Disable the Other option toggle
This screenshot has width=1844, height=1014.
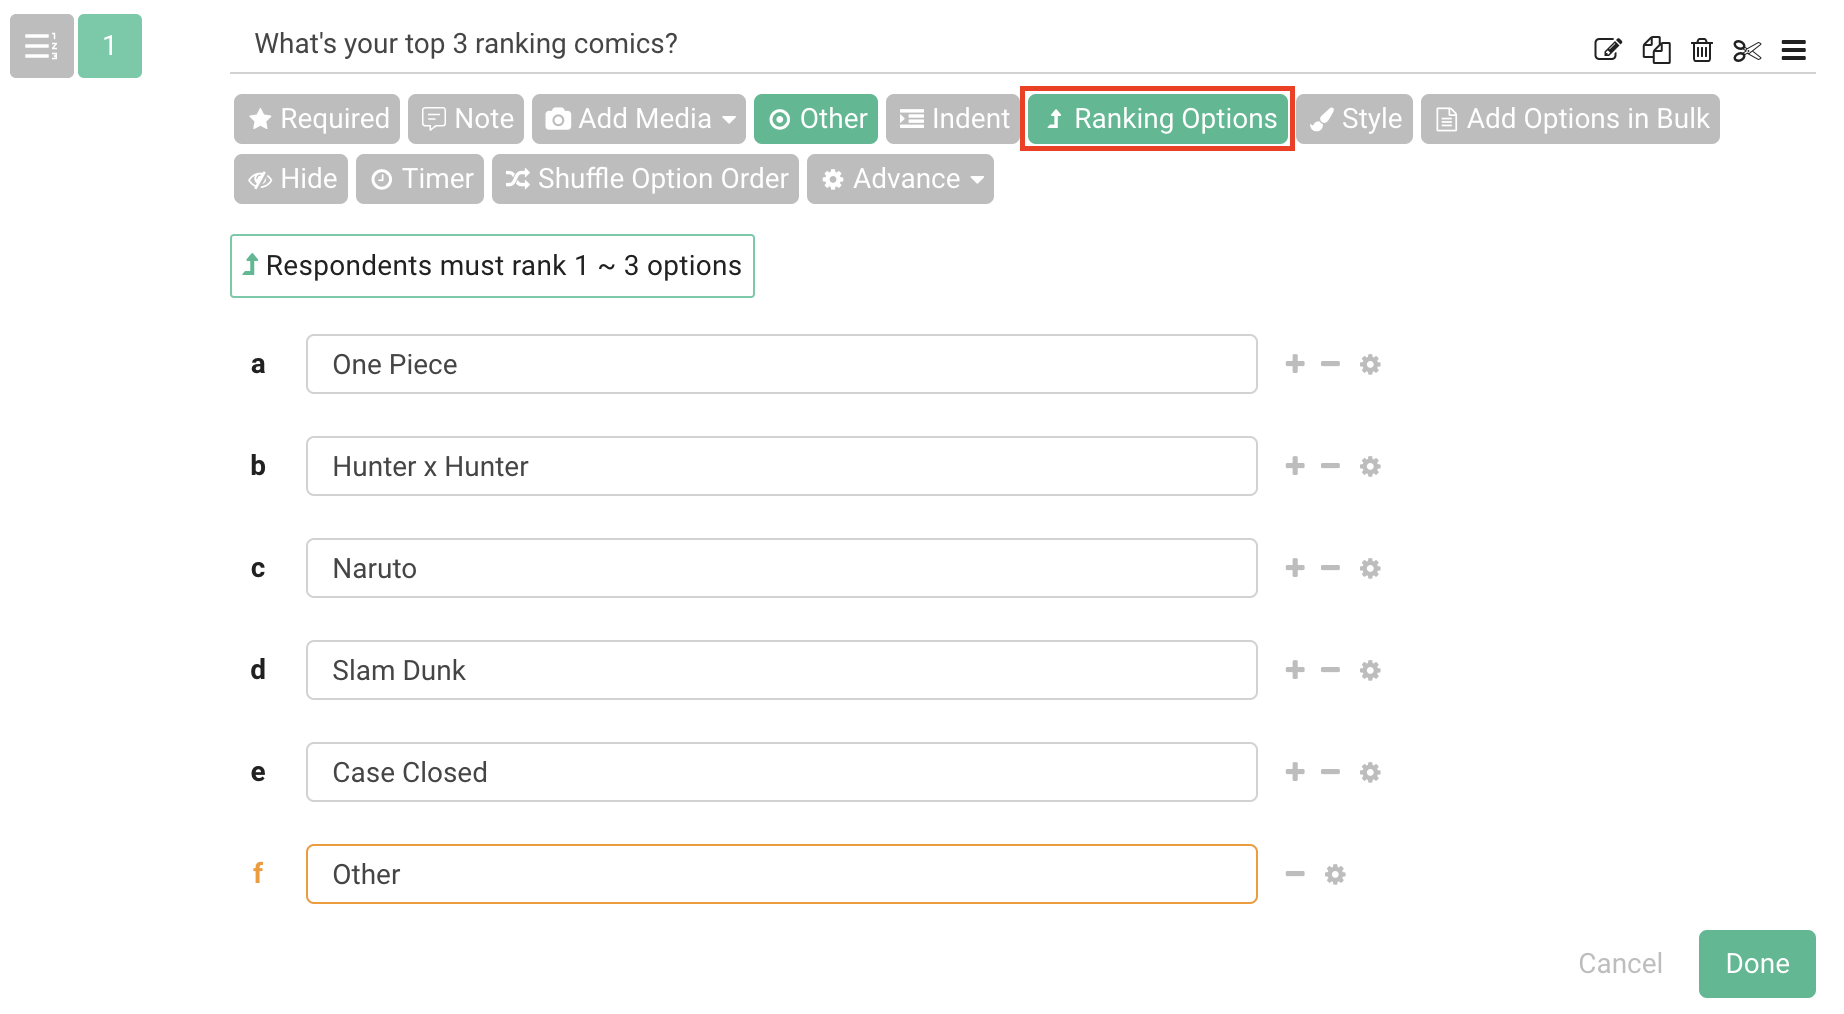816,118
